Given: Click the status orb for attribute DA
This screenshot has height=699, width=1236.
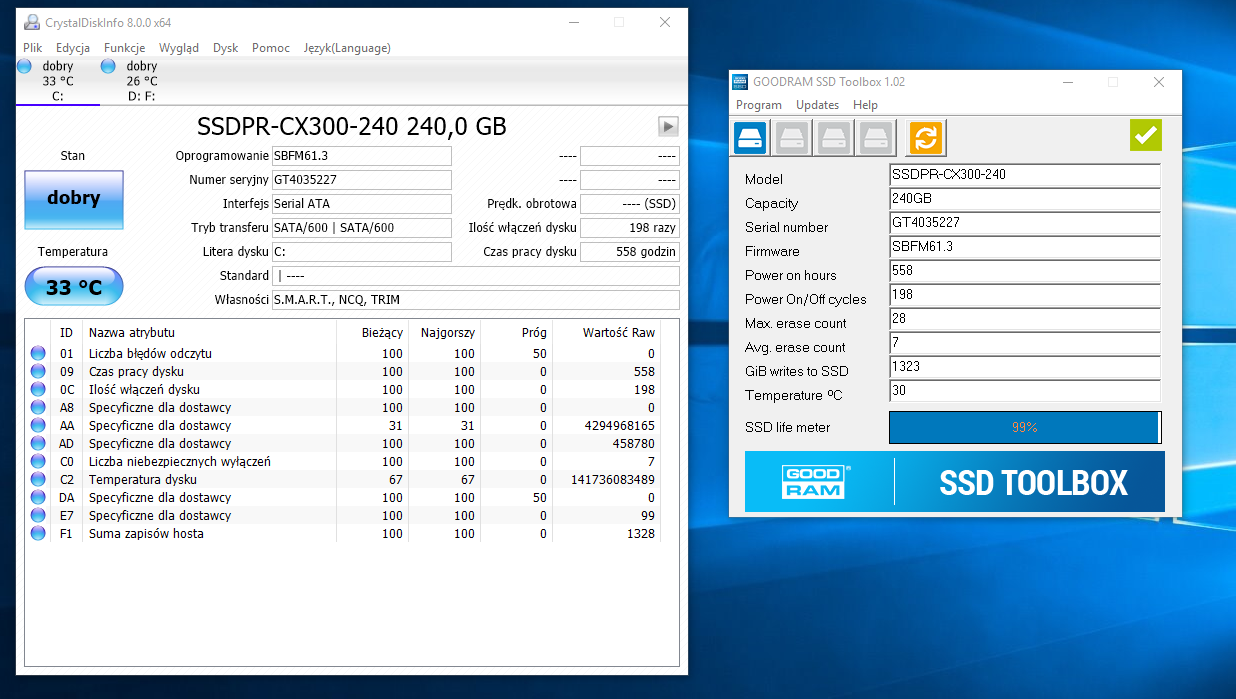Looking at the screenshot, I should tap(38, 497).
